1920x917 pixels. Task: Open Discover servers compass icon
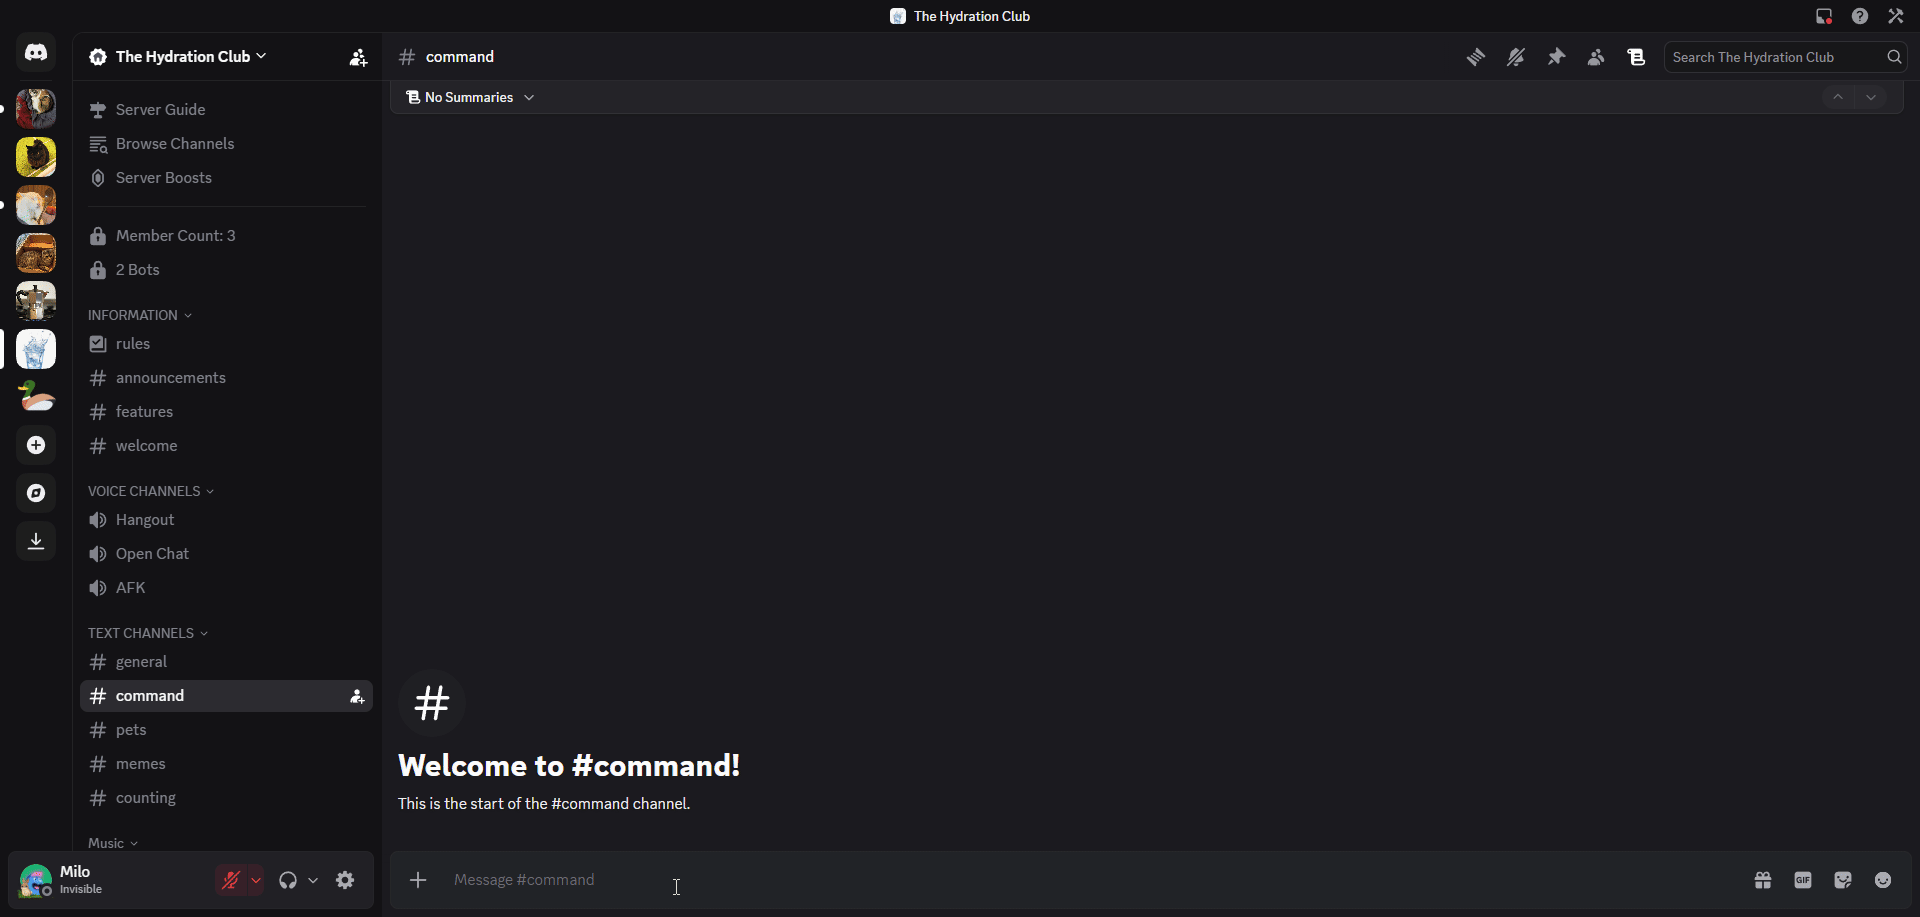(x=36, y=493)
